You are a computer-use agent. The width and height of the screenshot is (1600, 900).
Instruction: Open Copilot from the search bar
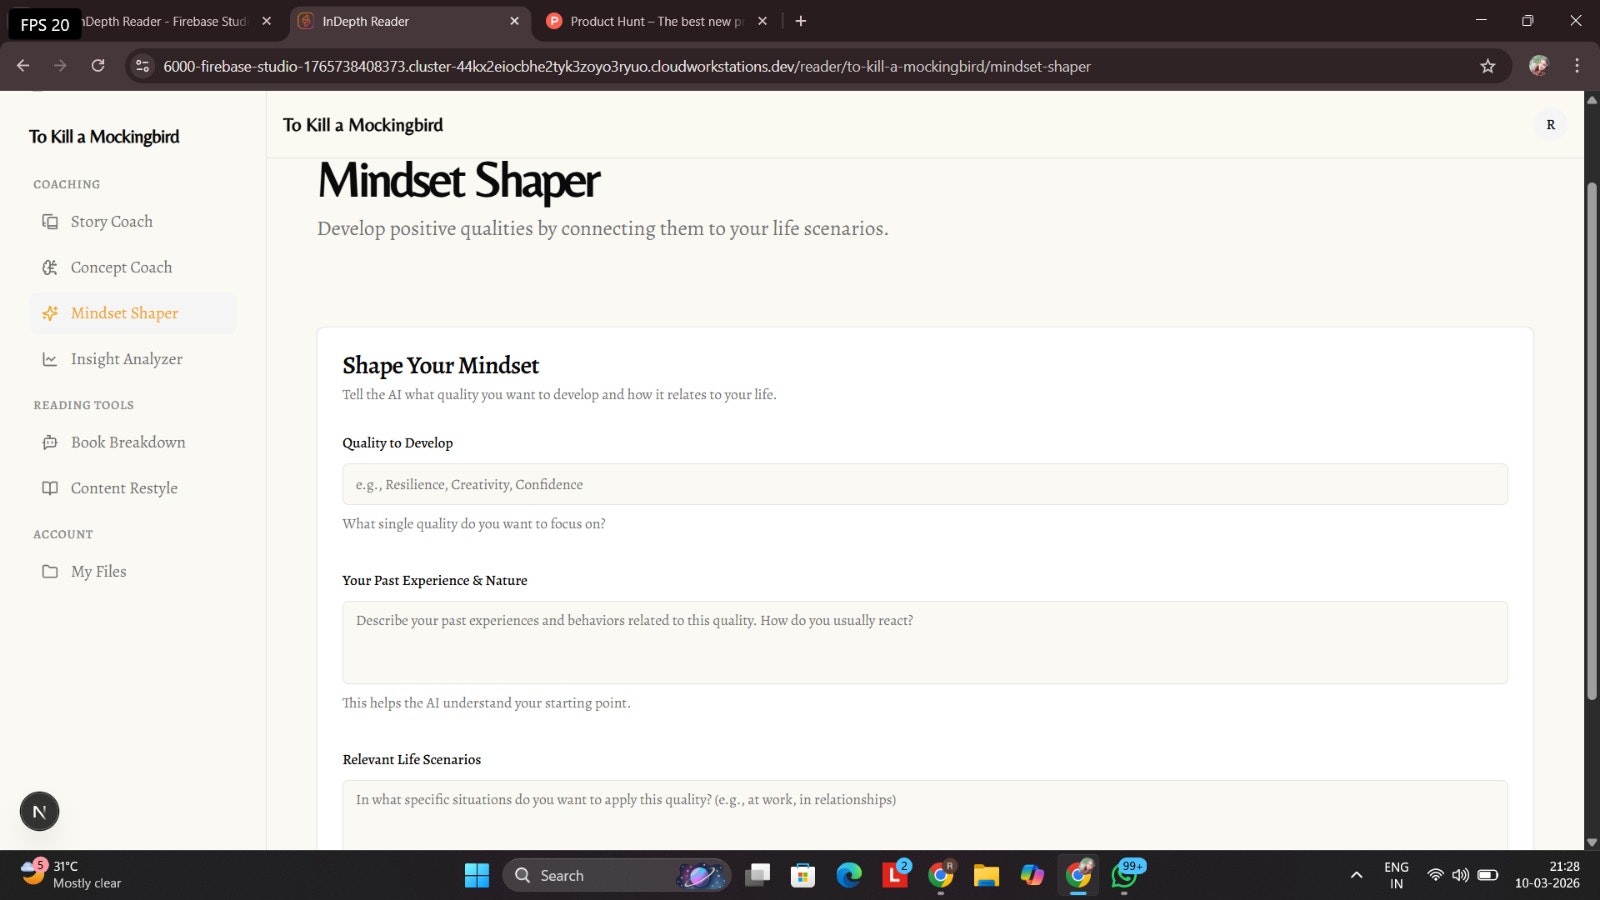[702, 874]
